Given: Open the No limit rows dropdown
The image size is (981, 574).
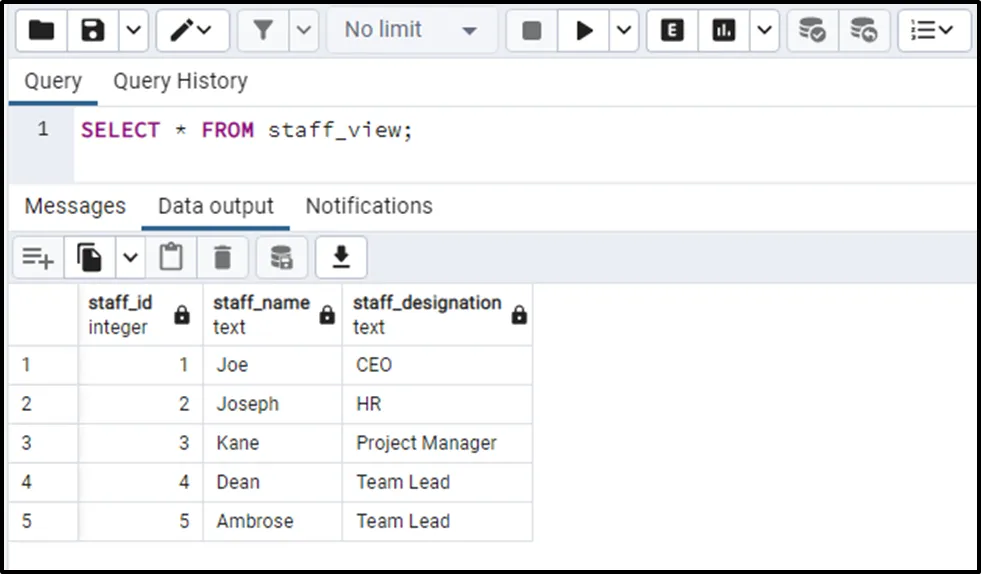Looking at the screenshot, I should (411, 31).
